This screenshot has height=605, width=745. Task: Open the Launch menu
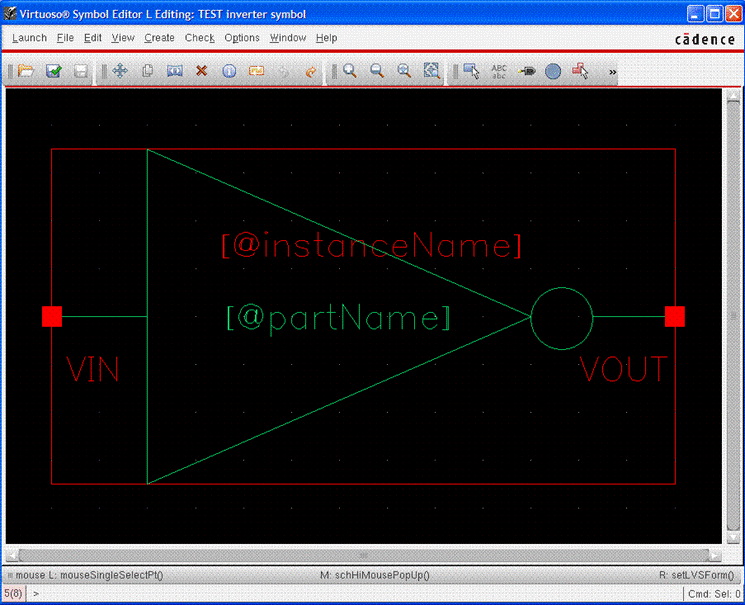[29, 38]
